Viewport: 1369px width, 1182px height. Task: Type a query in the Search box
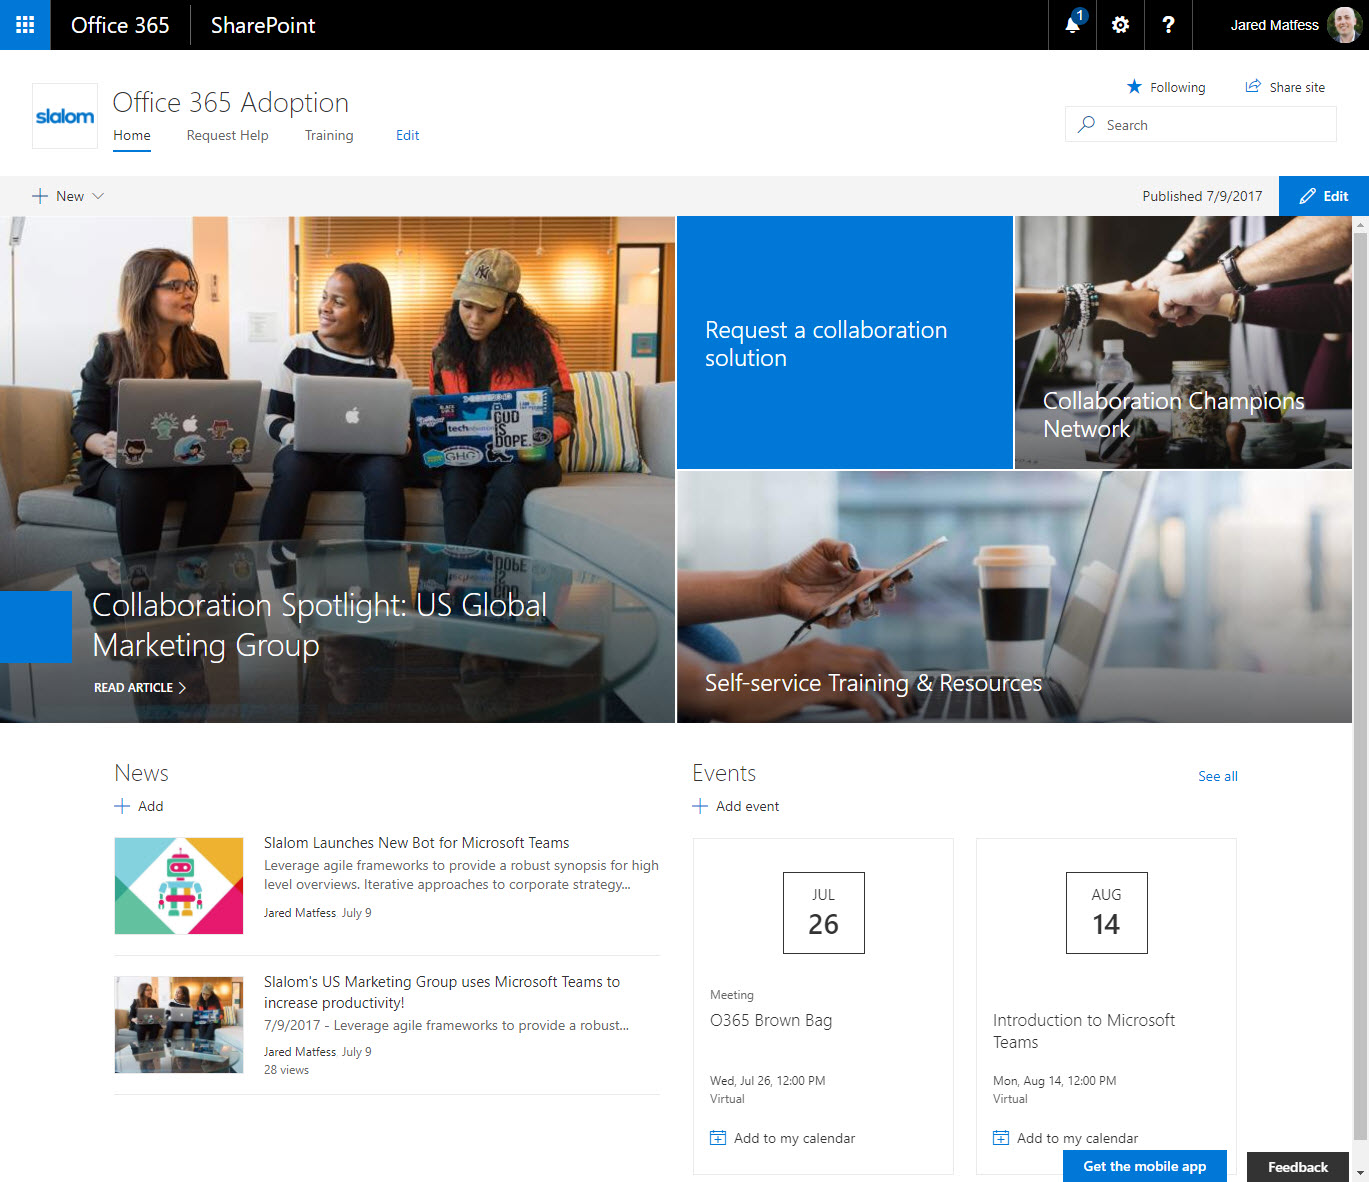1200,124
